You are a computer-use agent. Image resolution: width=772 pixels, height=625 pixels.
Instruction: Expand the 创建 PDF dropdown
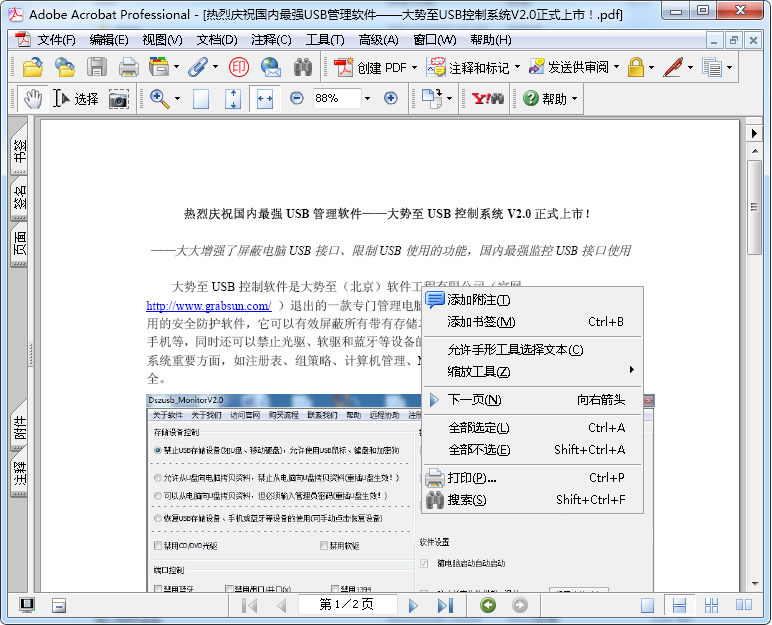point(414,68)
